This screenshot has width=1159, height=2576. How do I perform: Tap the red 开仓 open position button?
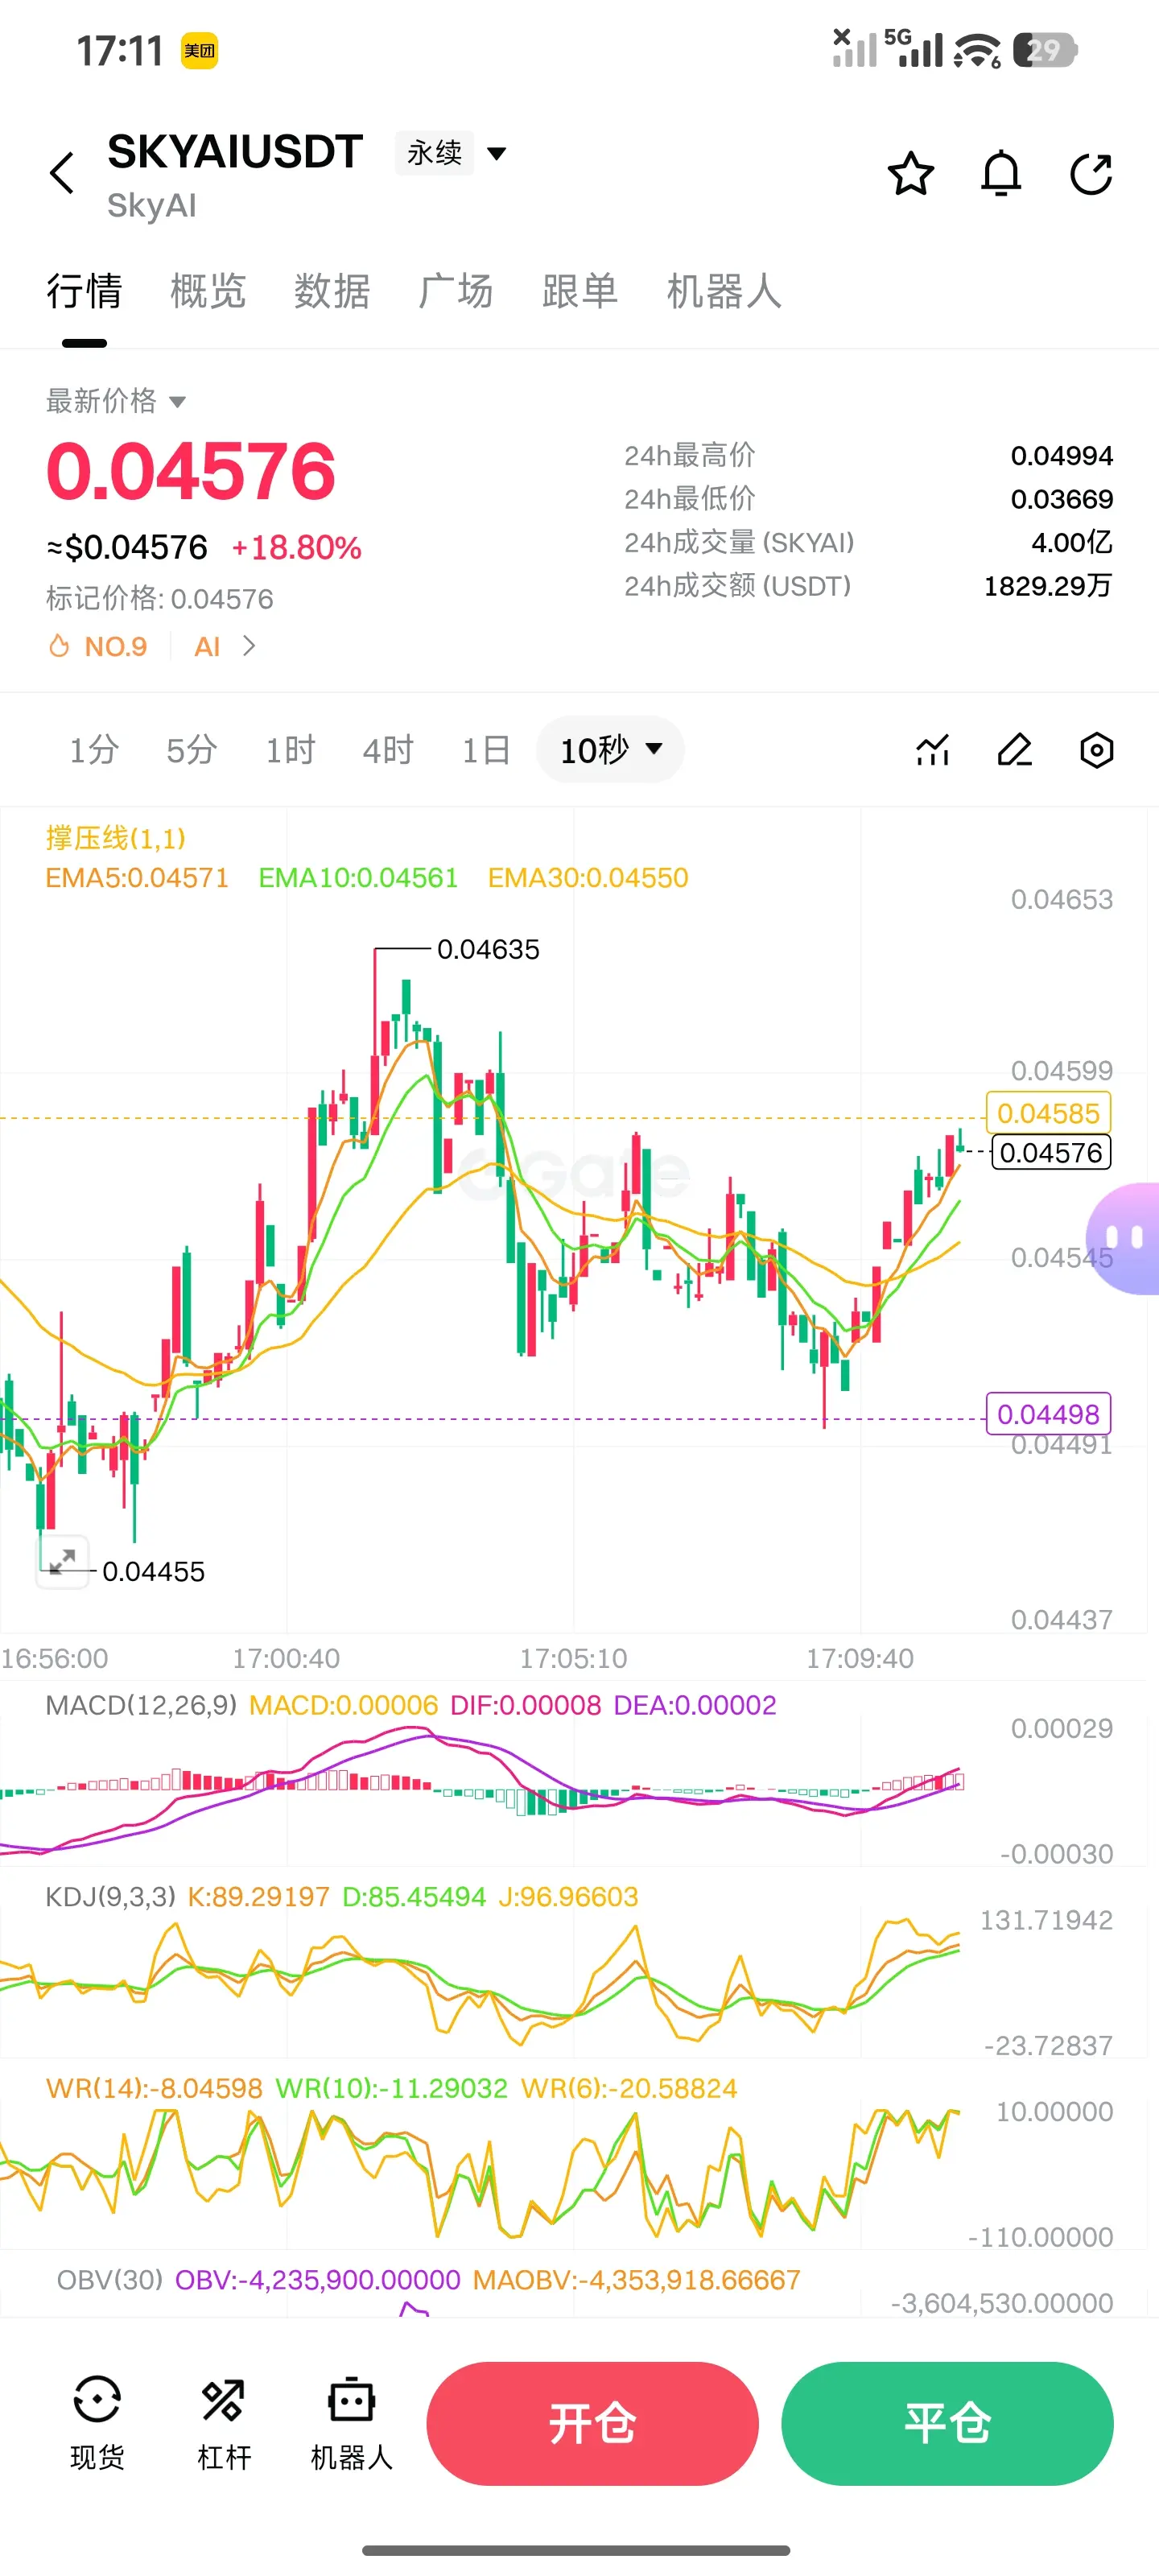coord(592,2424)
